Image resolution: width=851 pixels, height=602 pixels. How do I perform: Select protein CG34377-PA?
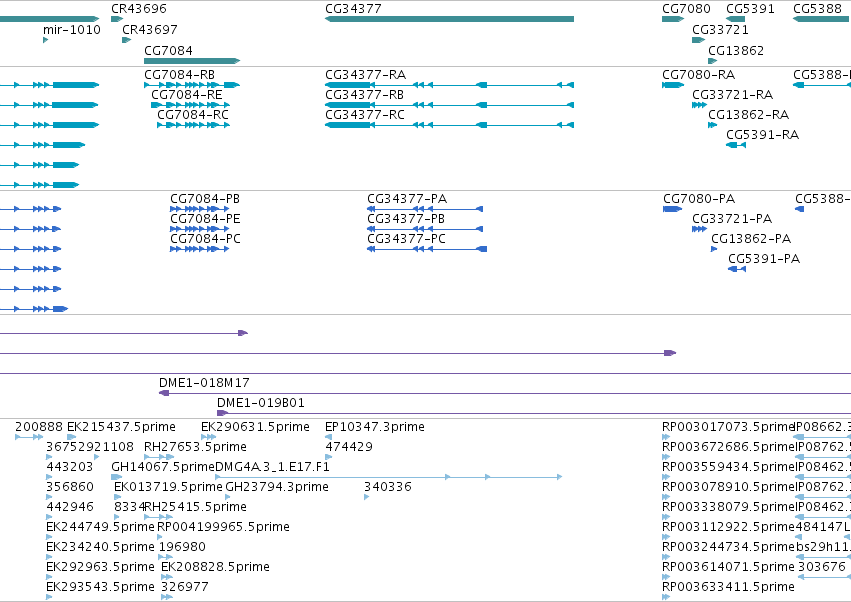coord(425,209)
